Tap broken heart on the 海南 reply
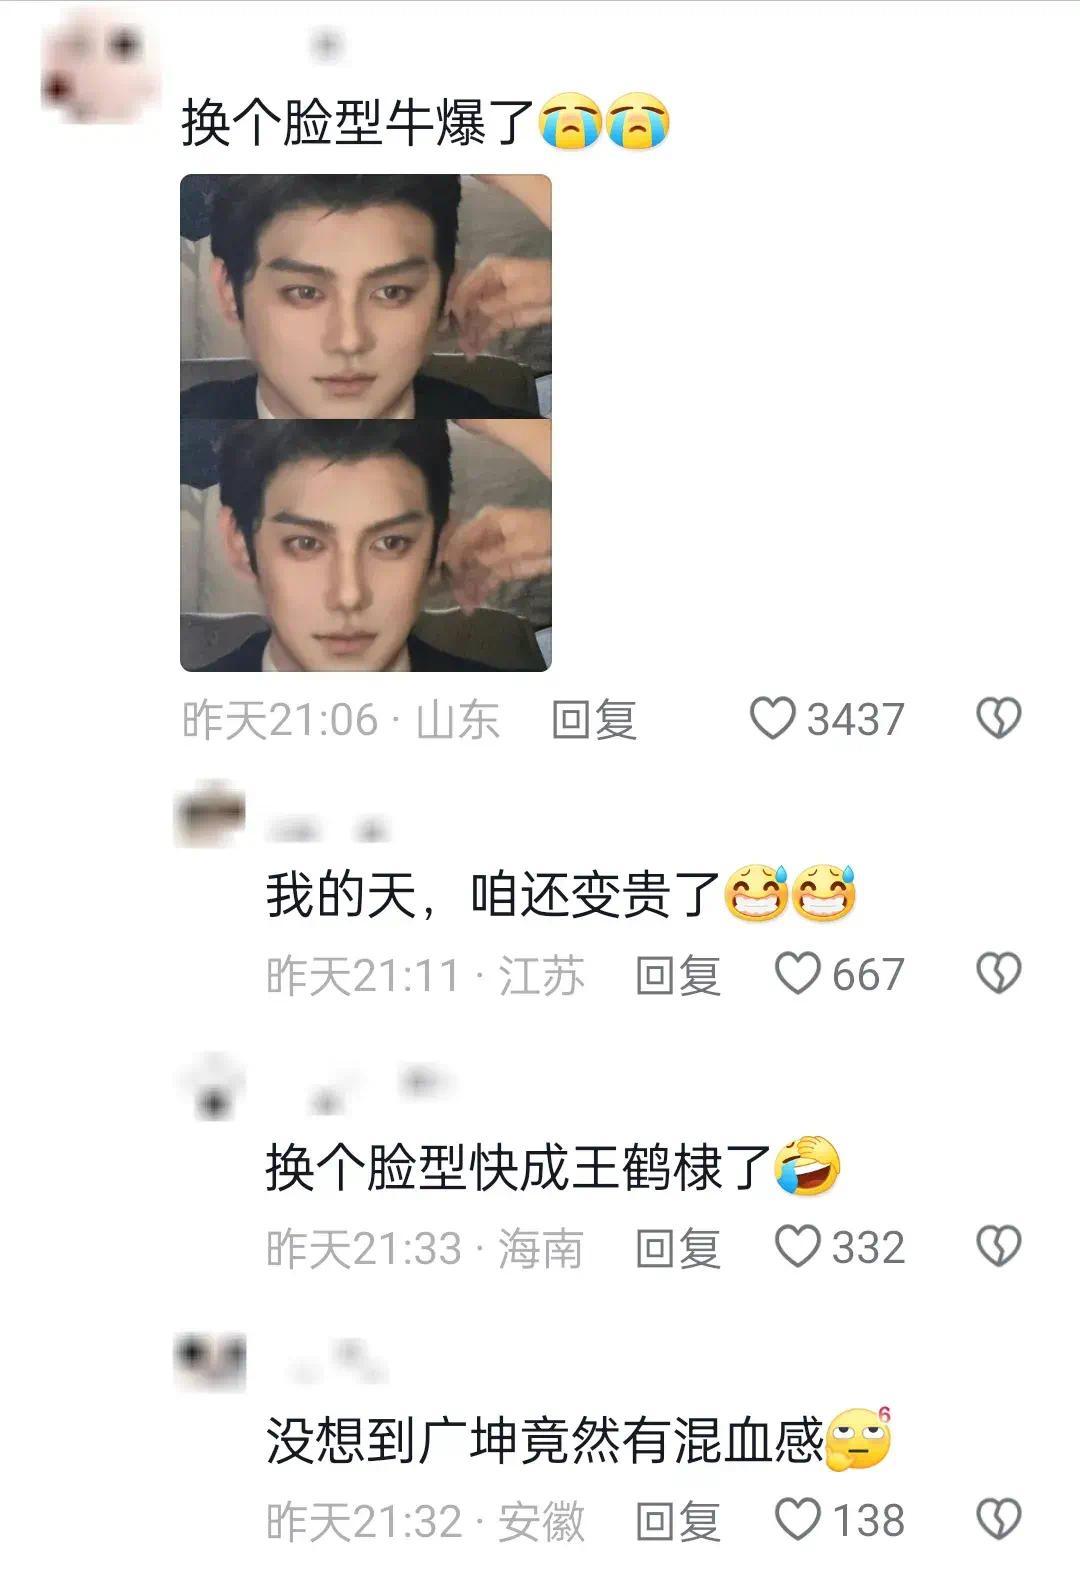Image resolution: width=1080 pixels, height=1574 pixels. [x=998, y=1246]
